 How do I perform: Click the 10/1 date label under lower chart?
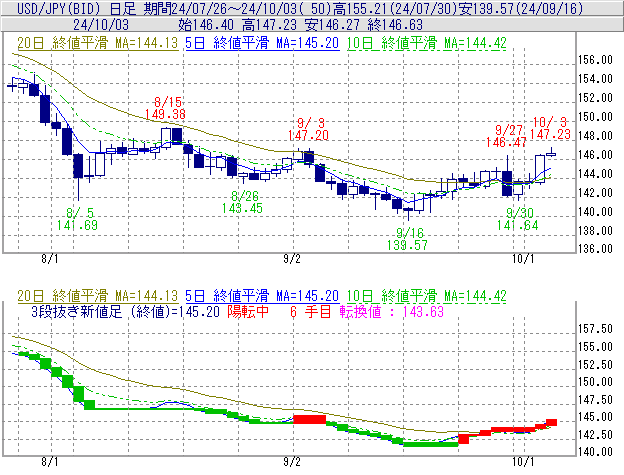click(523, 462)
